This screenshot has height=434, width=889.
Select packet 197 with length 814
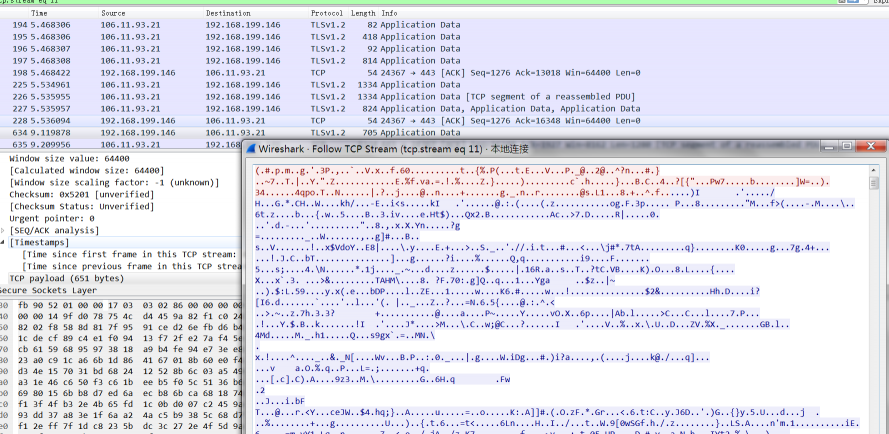coord(444,61)
